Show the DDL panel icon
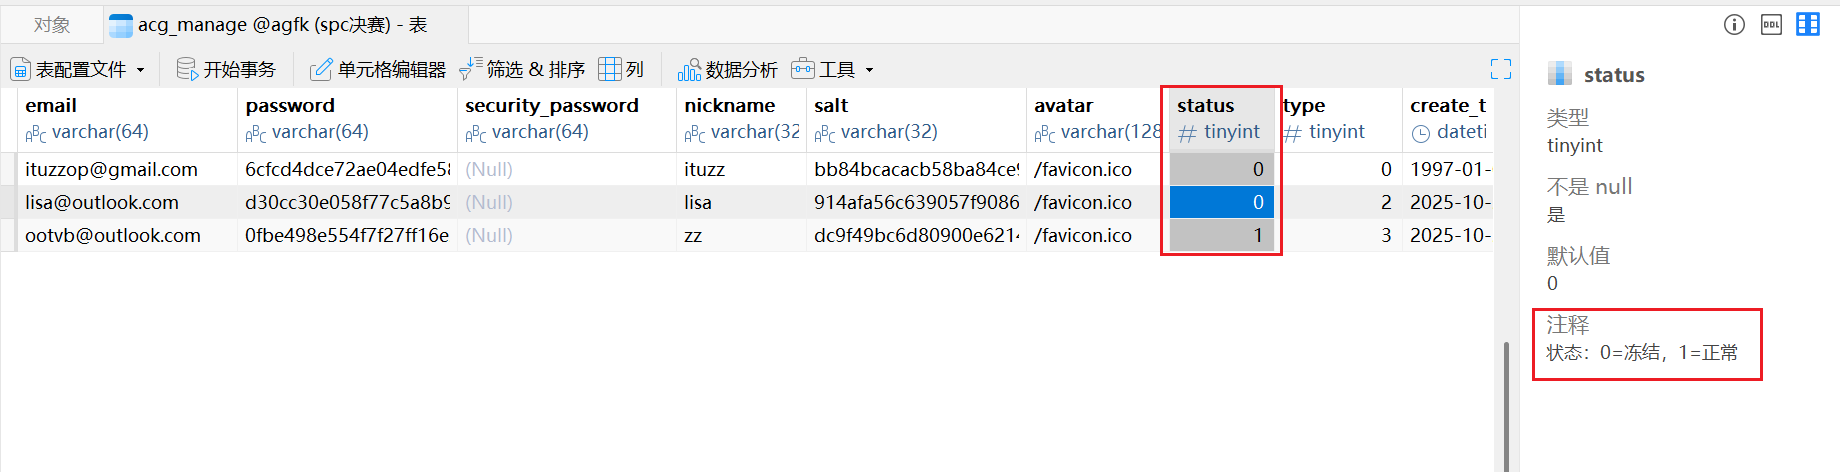The width and height of the screenshot is (1840, 472). (1771, 25)
